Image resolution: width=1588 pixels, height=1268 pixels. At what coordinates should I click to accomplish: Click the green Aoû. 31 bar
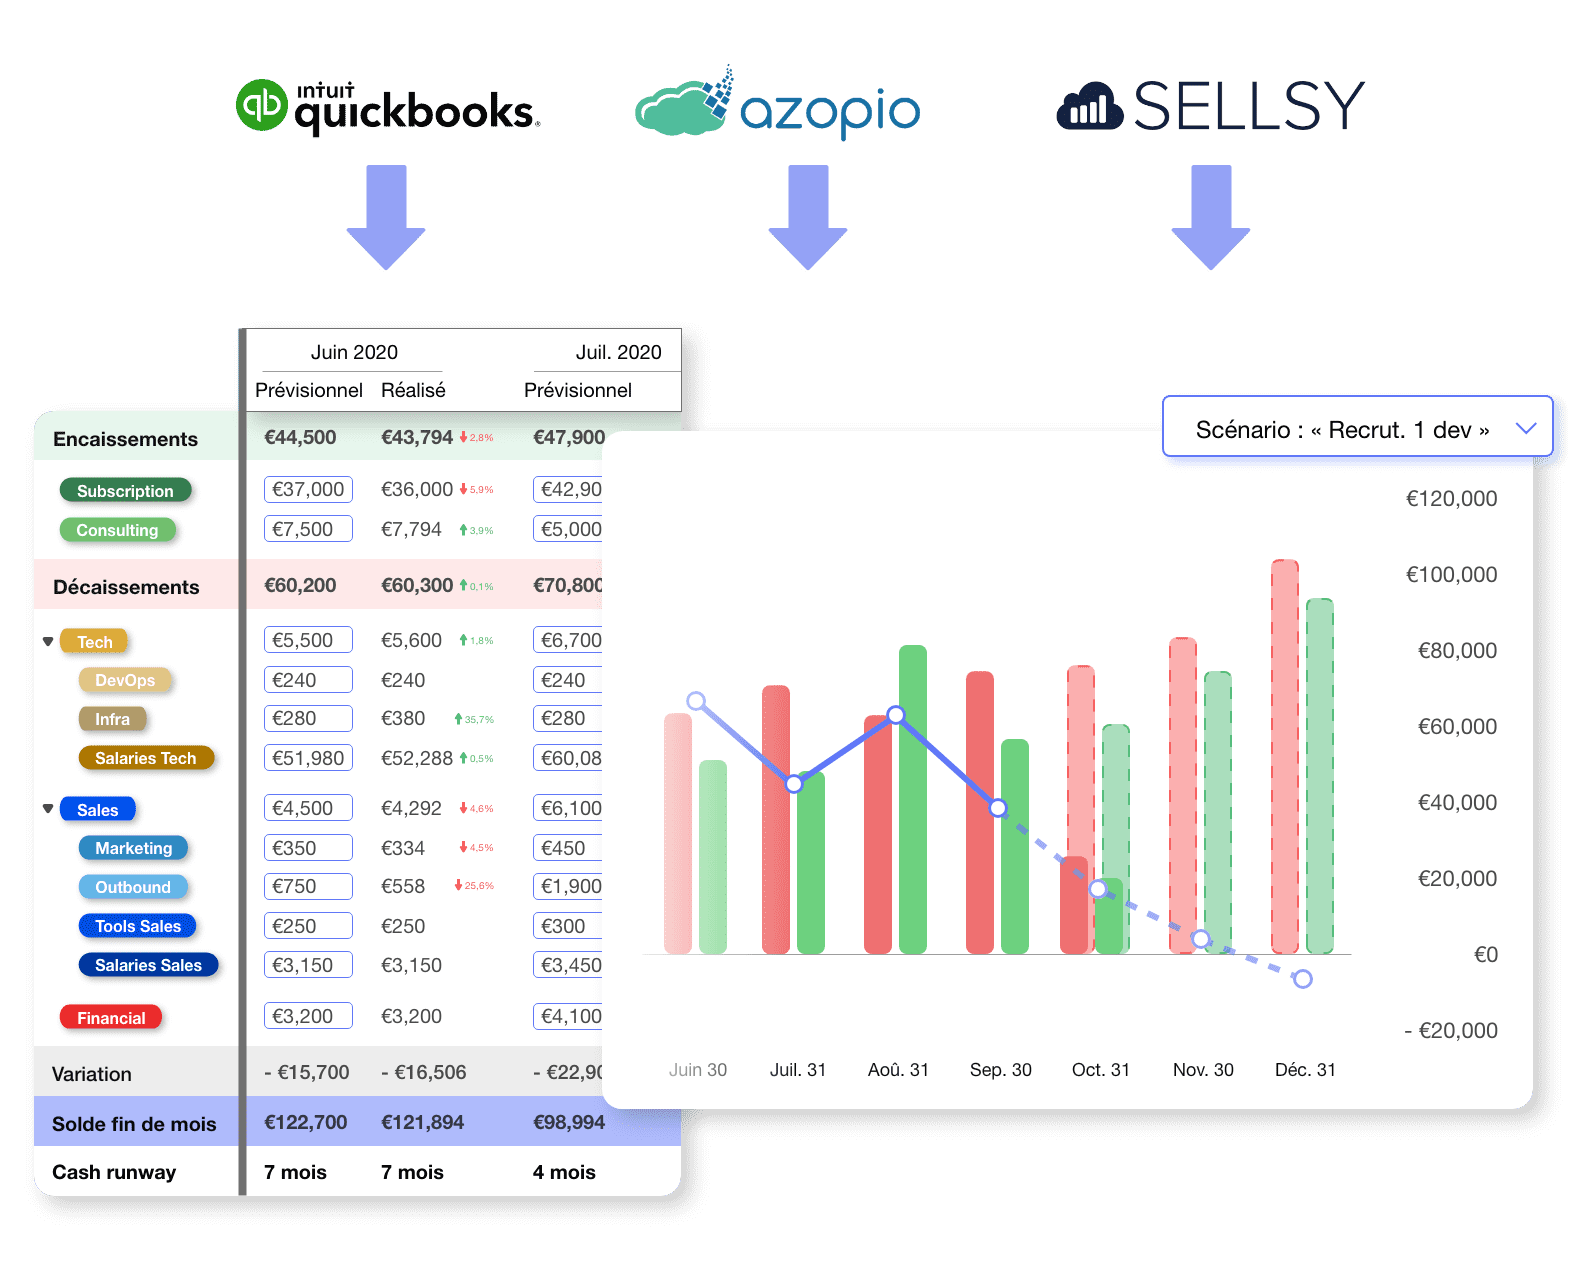click(x=913, y=799)
